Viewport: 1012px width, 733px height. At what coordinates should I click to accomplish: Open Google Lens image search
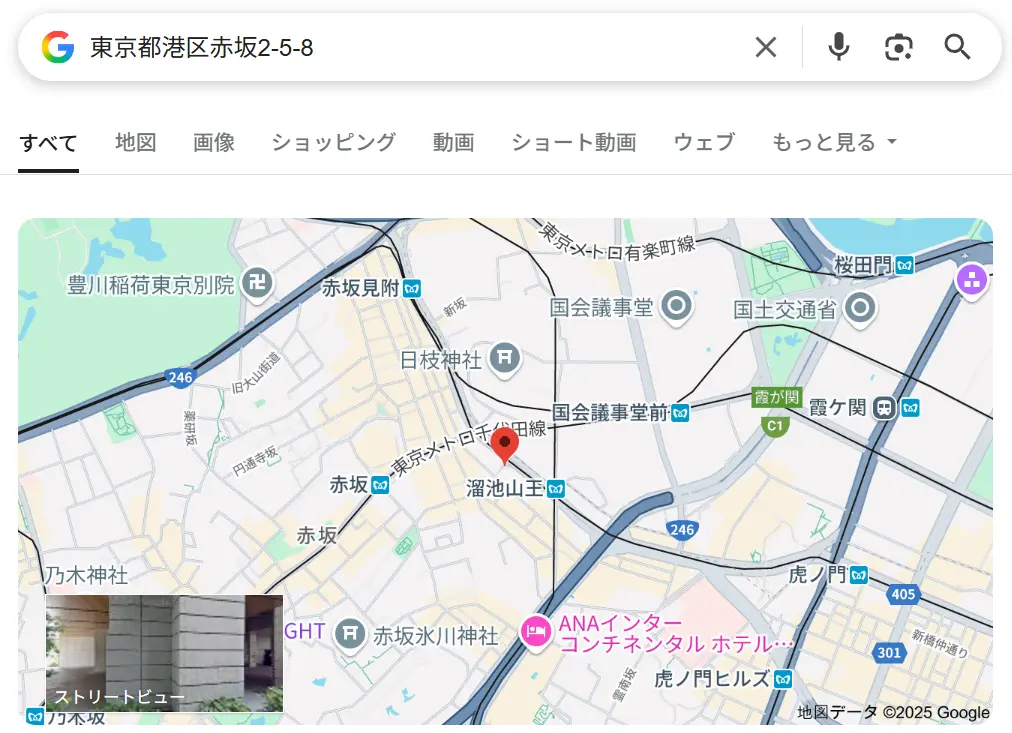pos(898,46)
